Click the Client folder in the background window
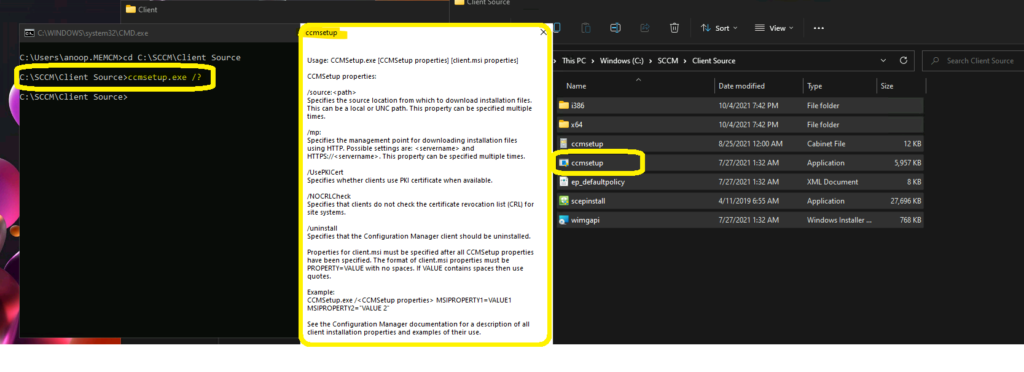 [x=142, y=9]
